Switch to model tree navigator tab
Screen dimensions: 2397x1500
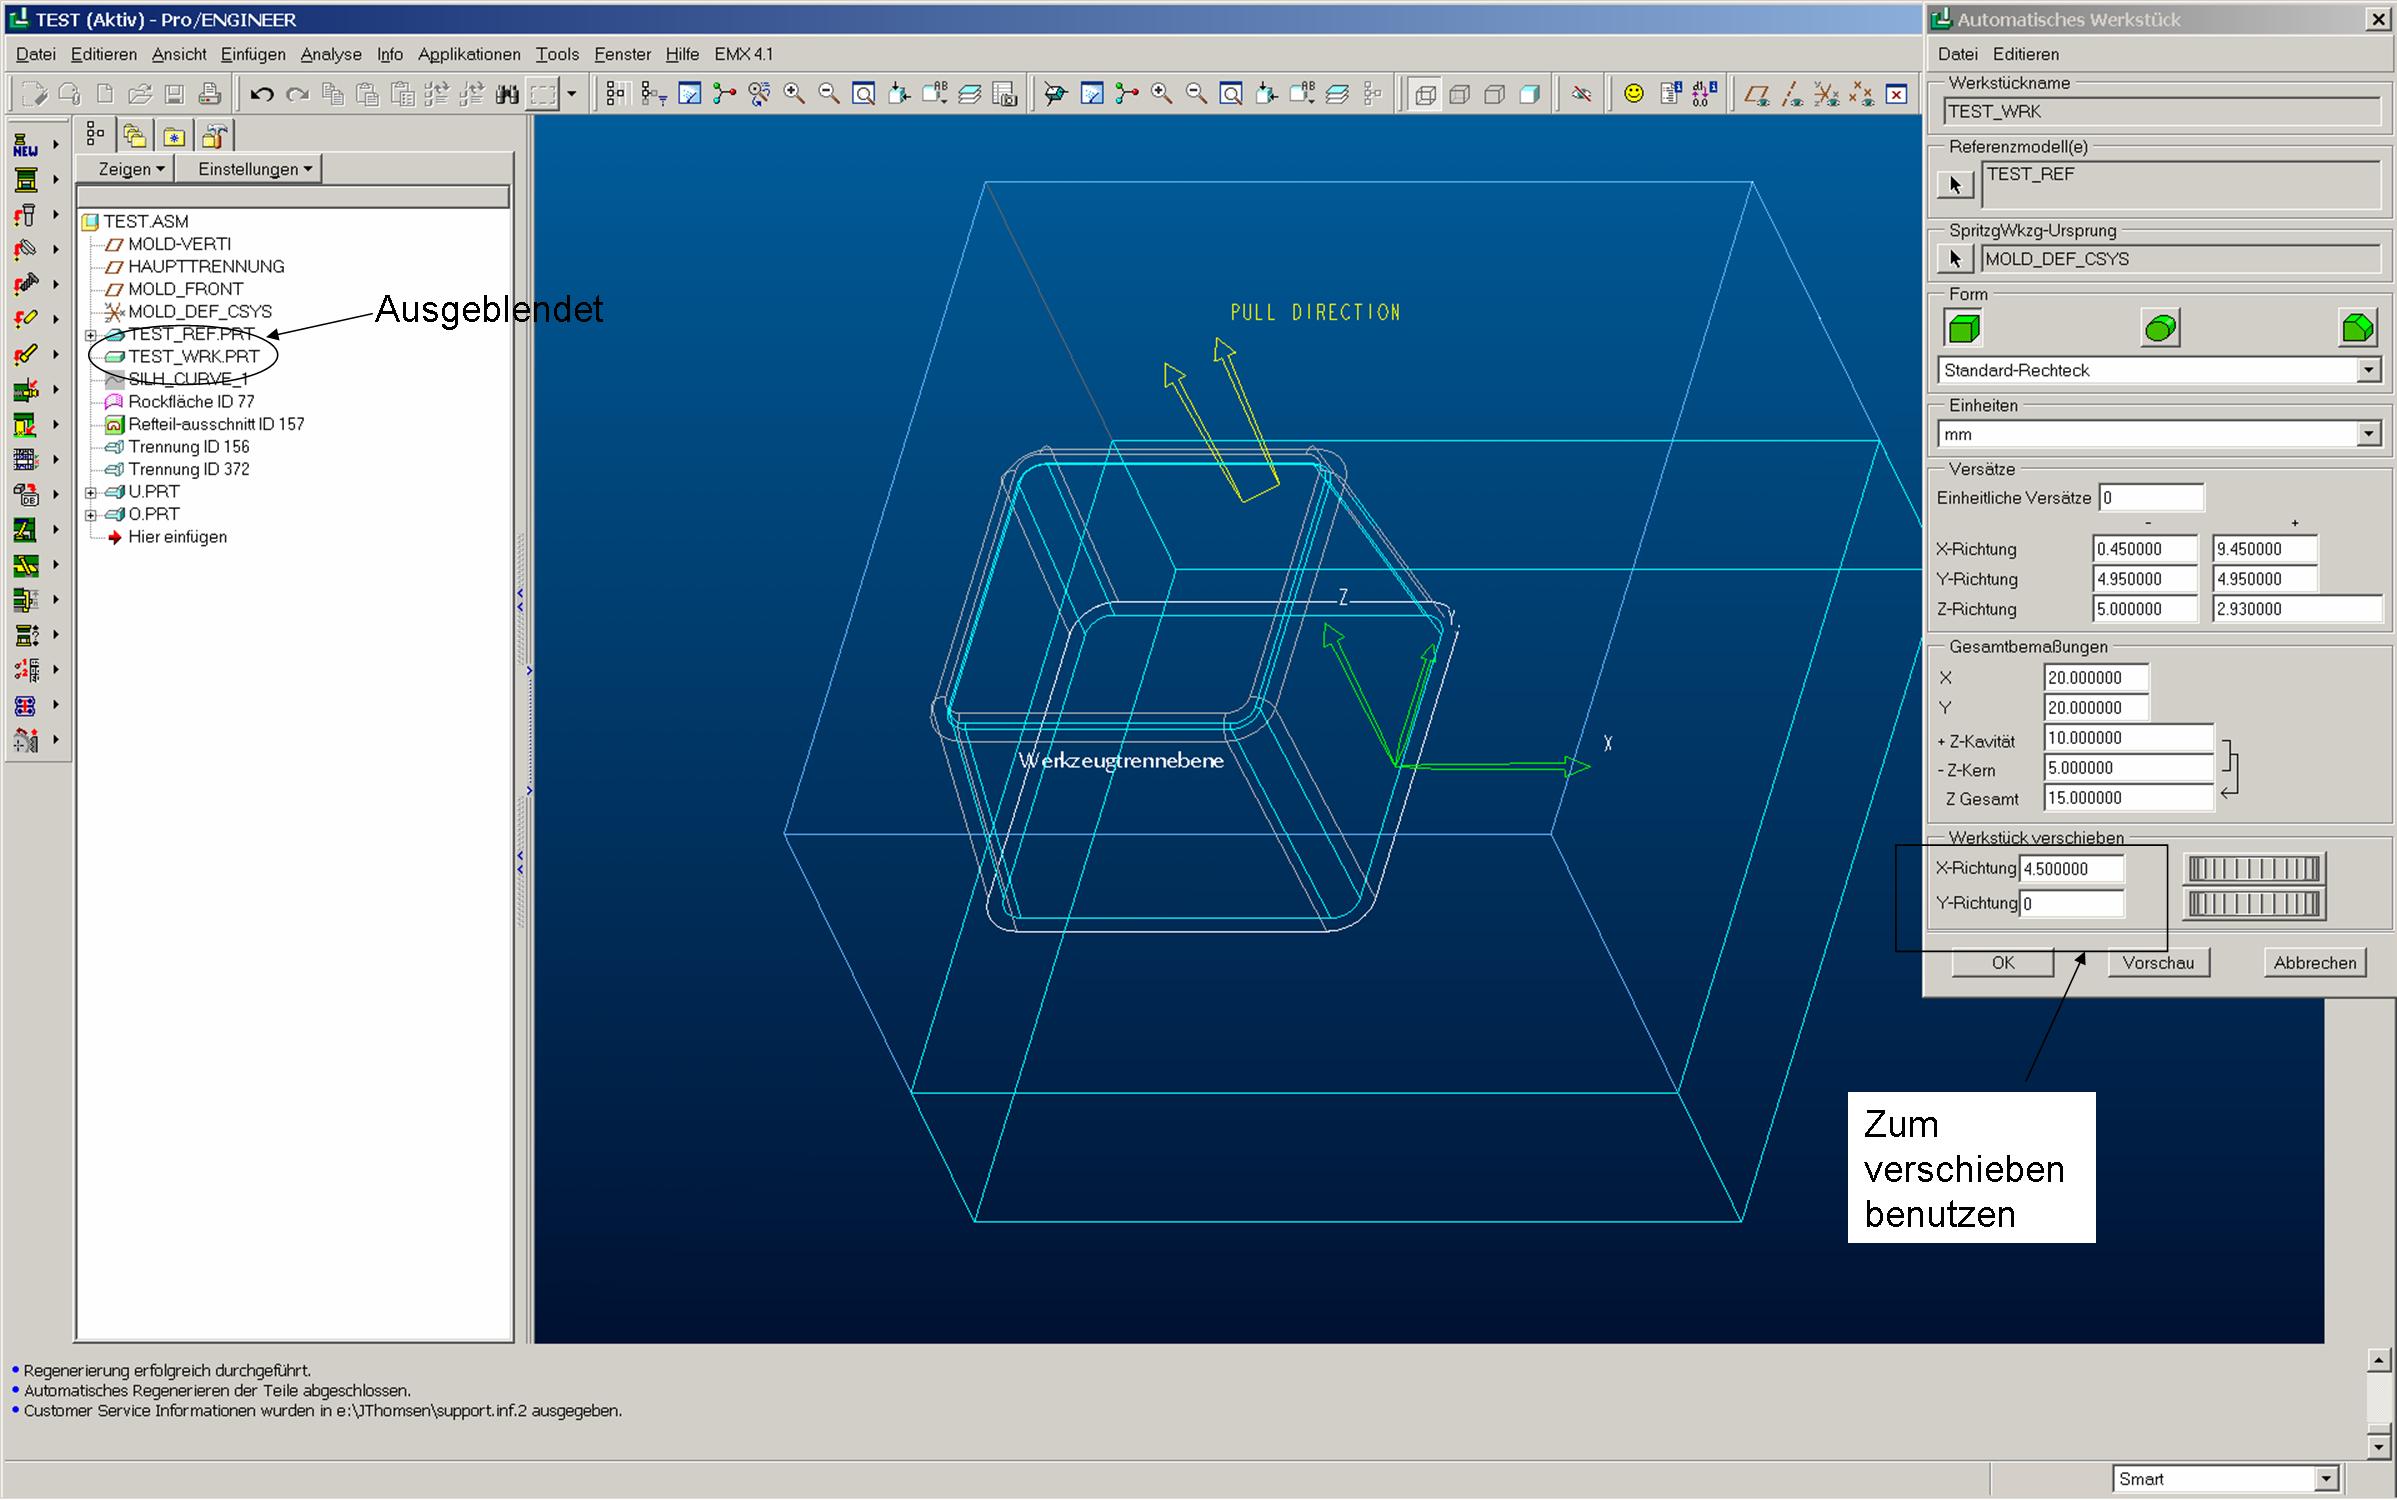tap(95, 134)
